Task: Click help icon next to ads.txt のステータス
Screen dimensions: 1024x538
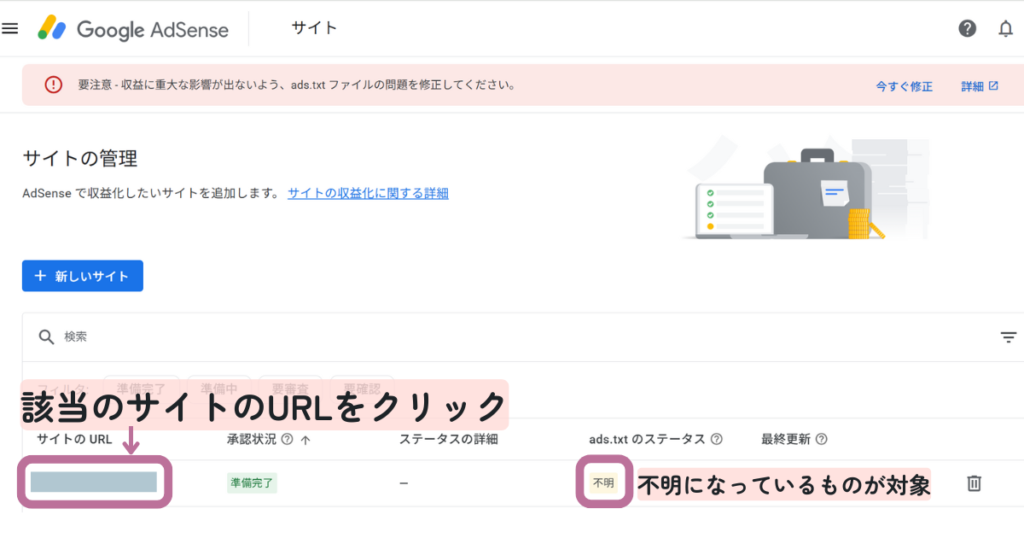Action: 716,439
